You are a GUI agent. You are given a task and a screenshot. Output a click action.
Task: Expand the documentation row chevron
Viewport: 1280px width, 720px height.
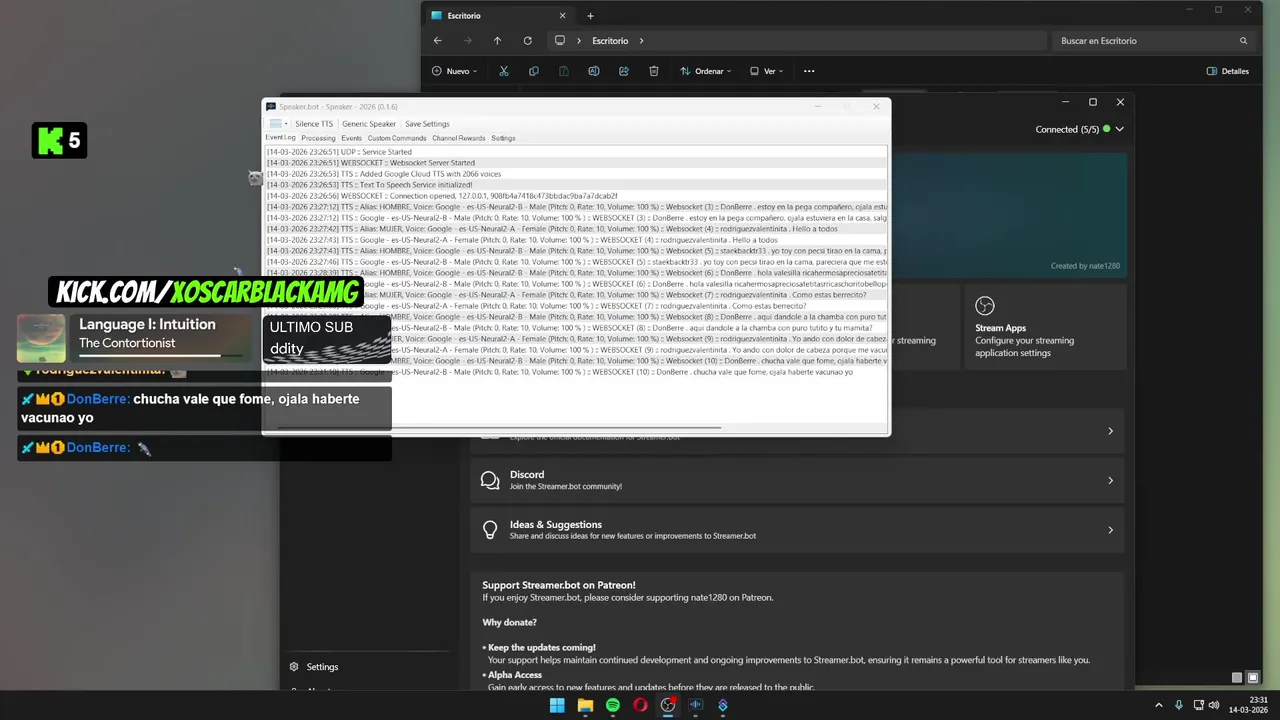coord(1110,431)
